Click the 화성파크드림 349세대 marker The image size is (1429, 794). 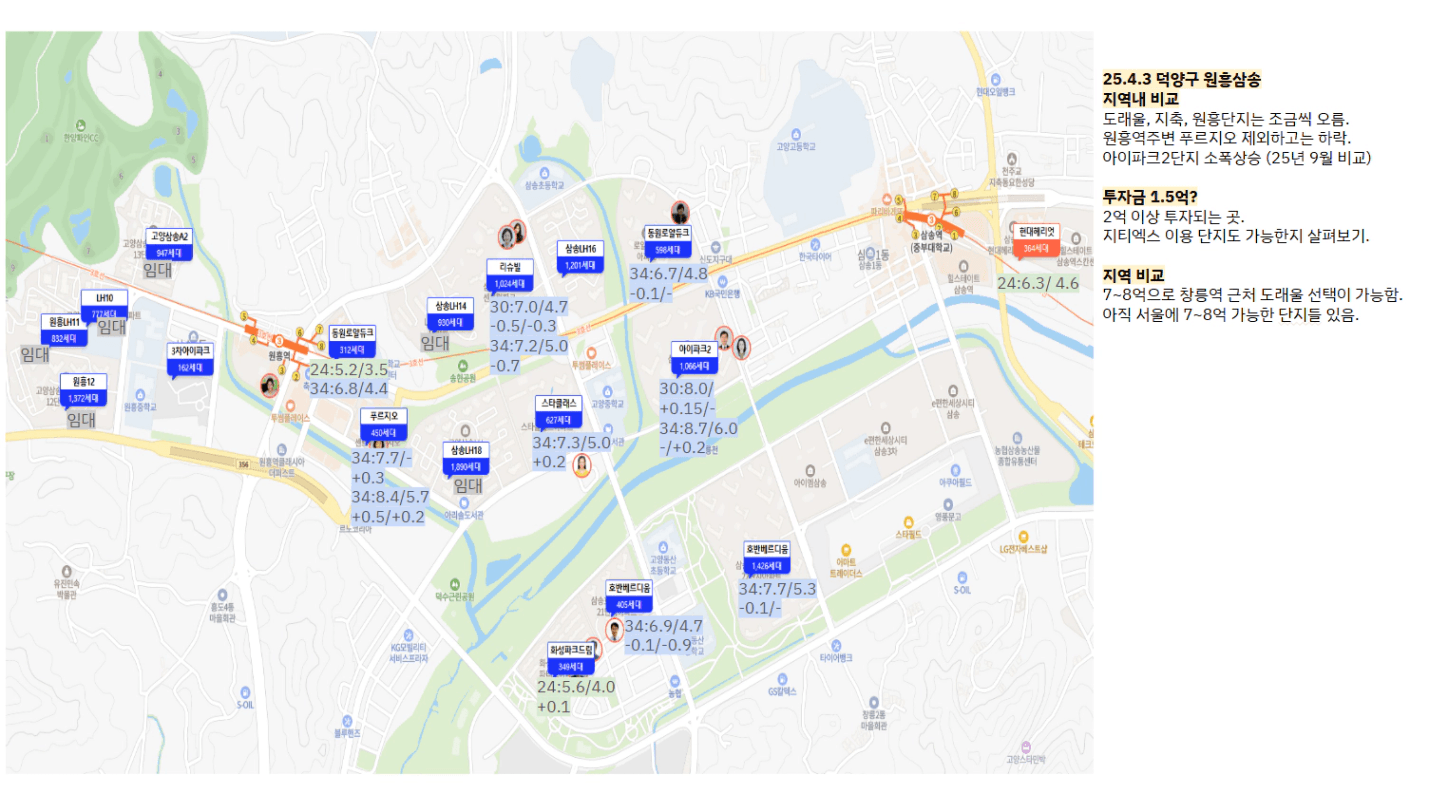point(571,658)
